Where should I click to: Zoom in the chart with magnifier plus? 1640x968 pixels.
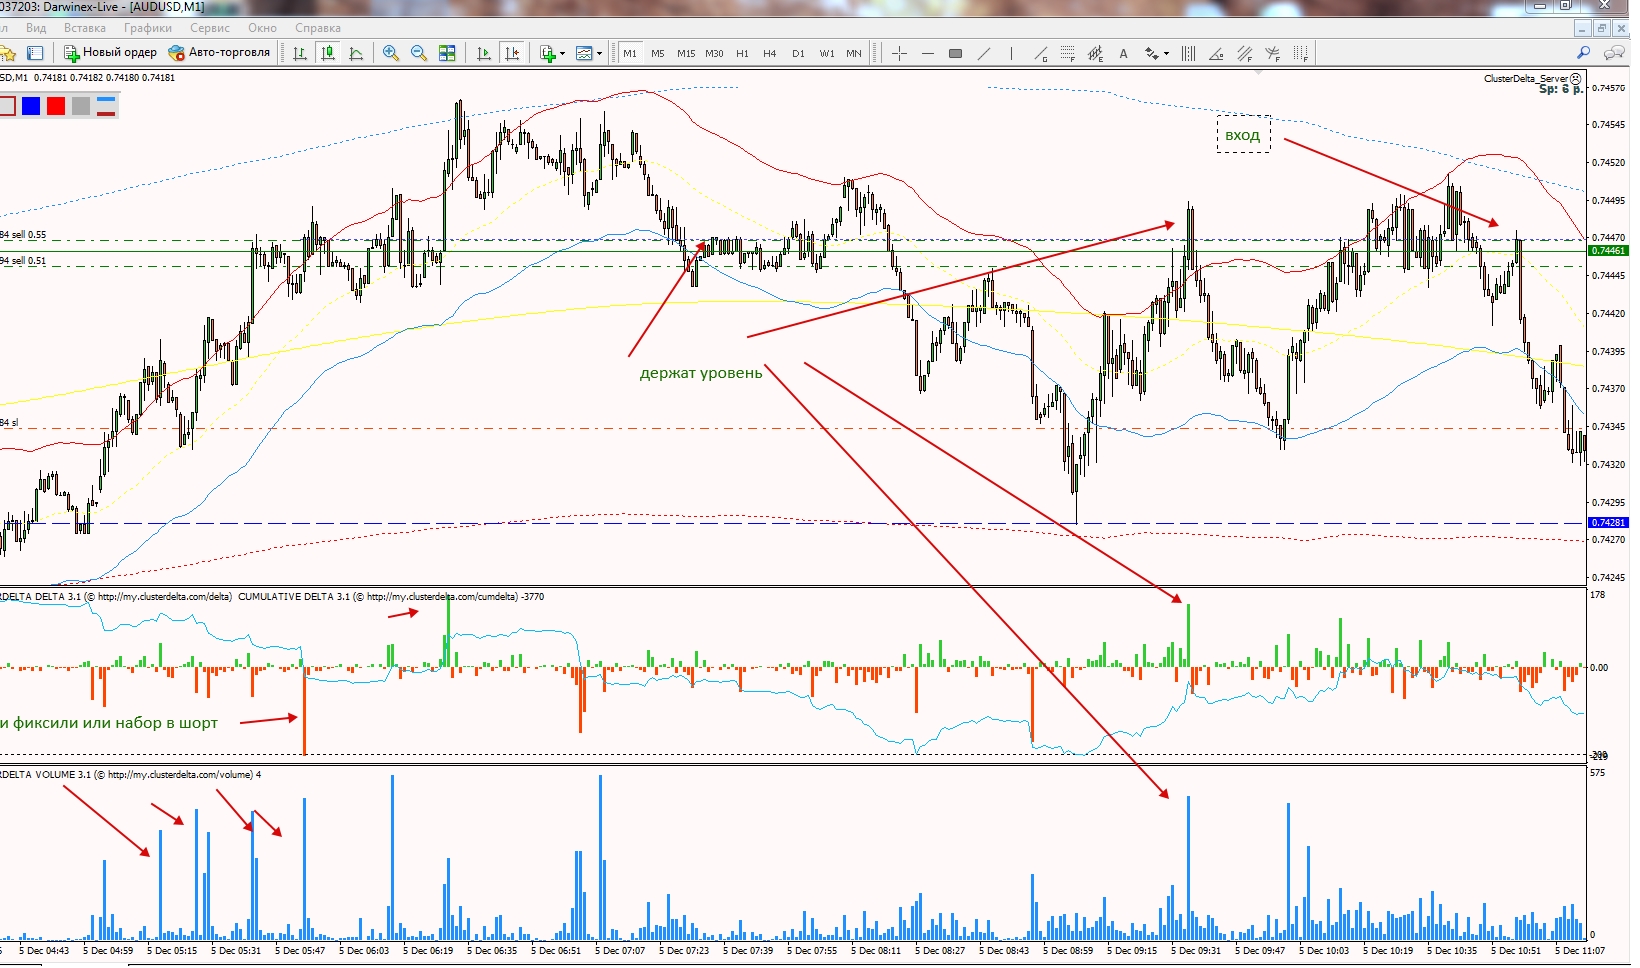pyautogui.click(x=391, y=53)
